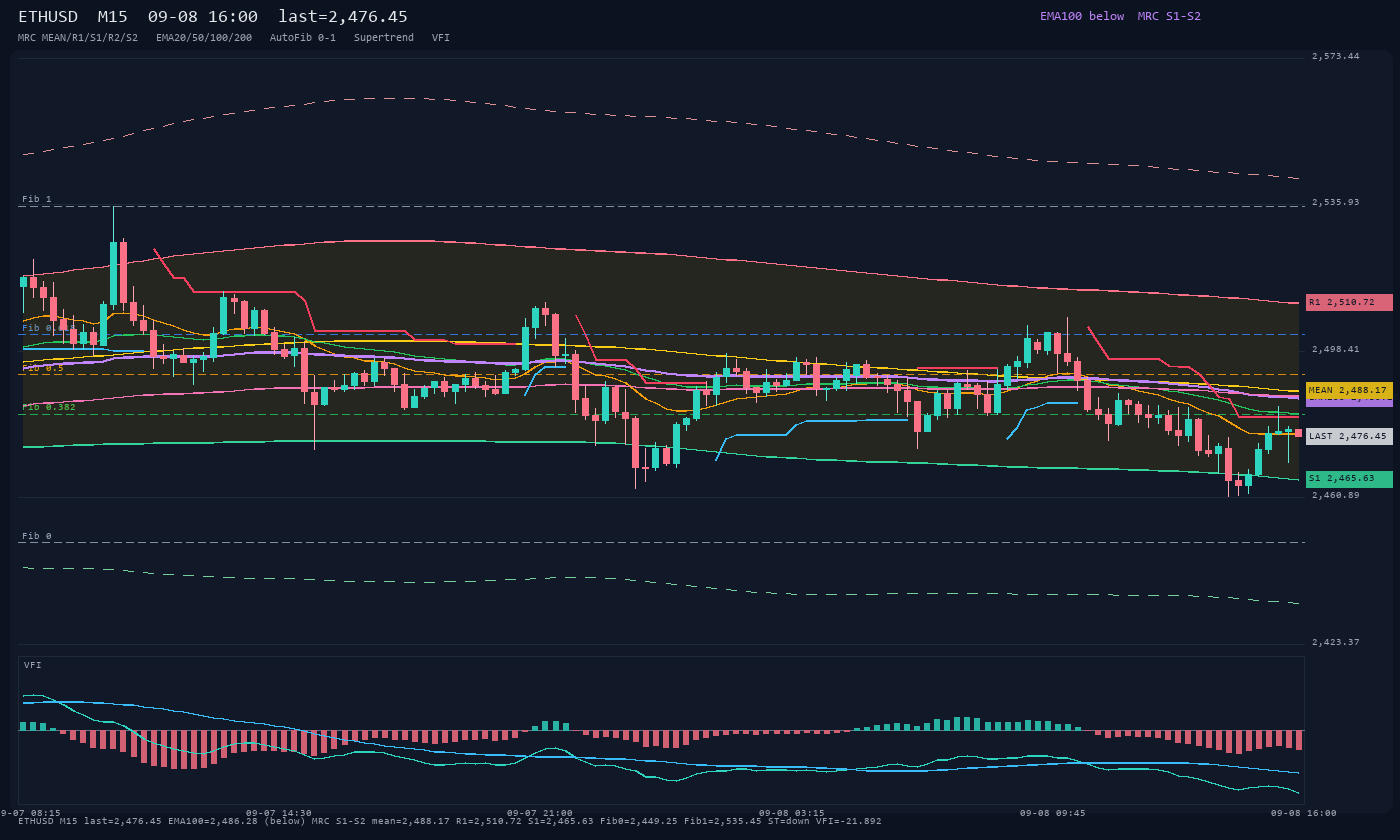
Task: Click the green S1 2,465.63 price tag
Action: tap(1349, 479)
